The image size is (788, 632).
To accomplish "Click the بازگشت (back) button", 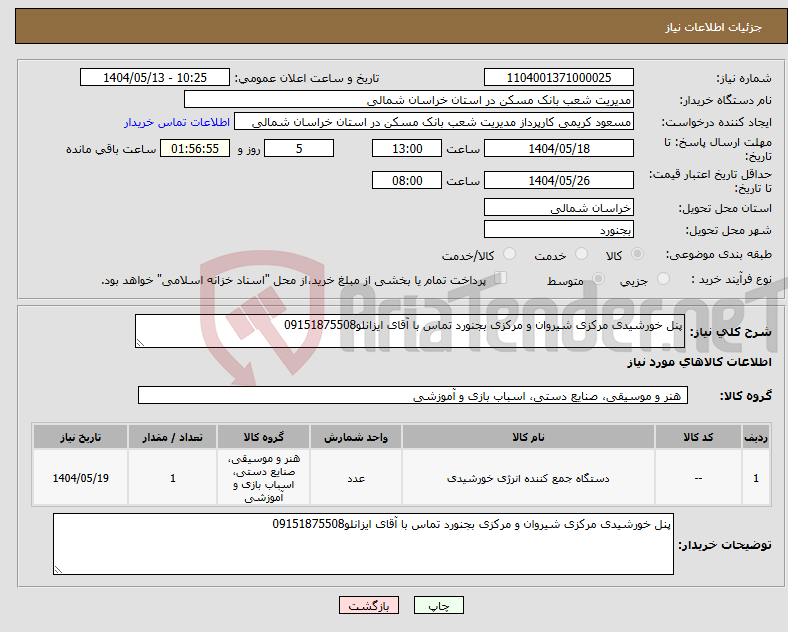I will pos(368,605).
